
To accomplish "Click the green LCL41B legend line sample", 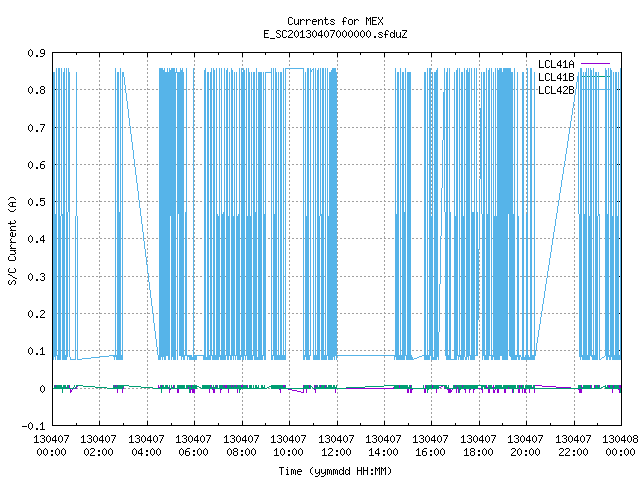I will (596, 76).
